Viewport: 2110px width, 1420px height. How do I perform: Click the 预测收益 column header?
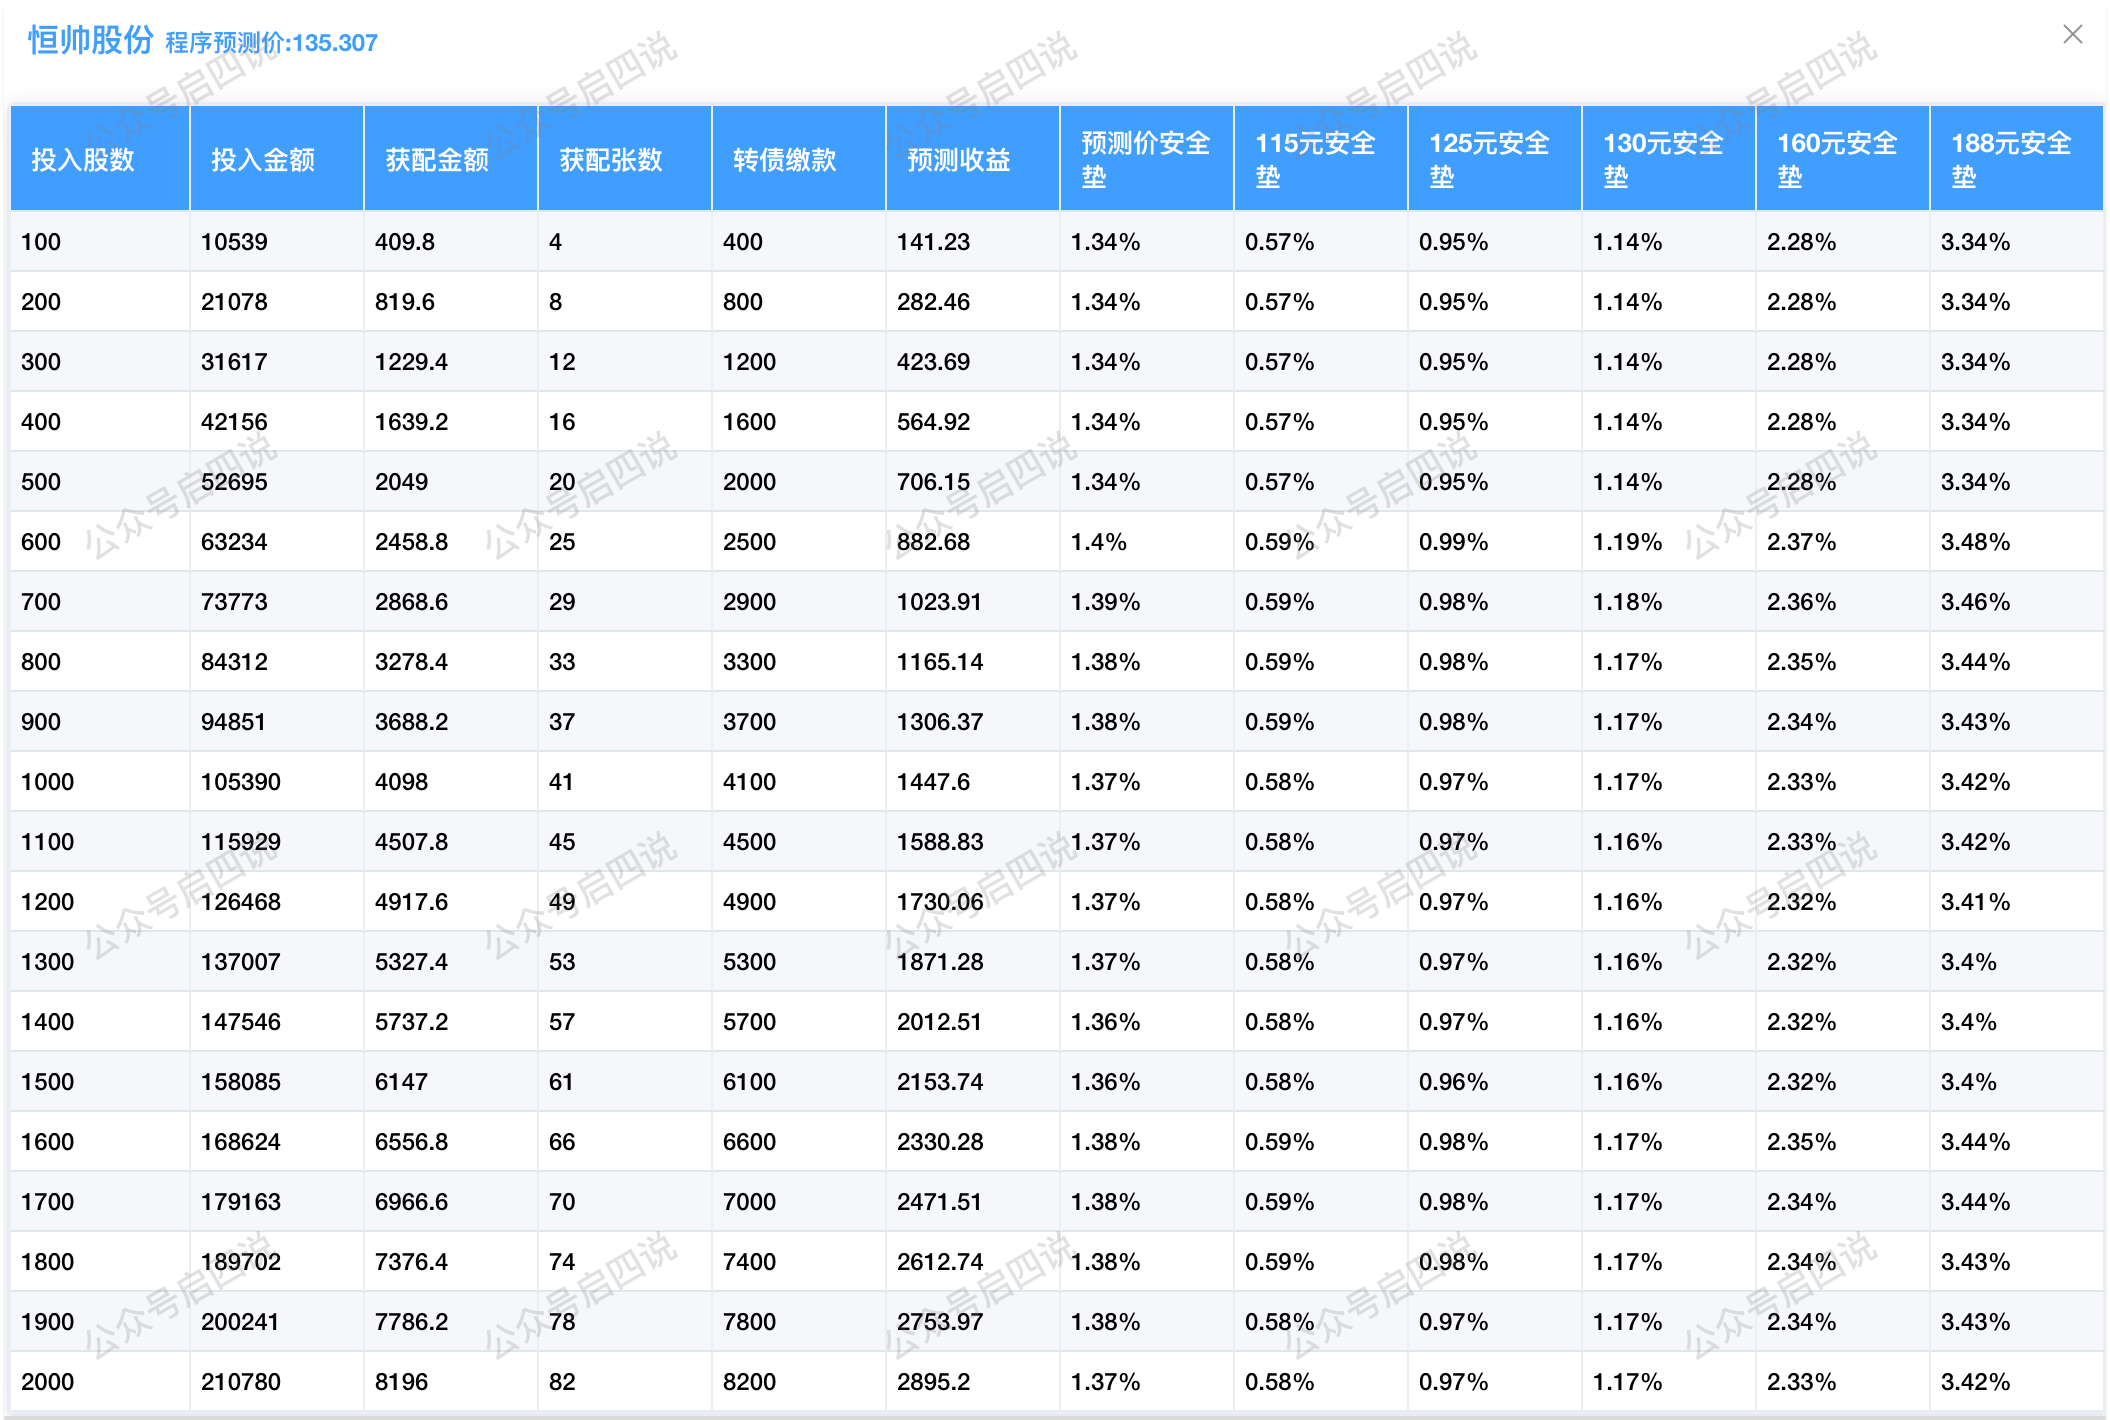(x=959, y=160)
